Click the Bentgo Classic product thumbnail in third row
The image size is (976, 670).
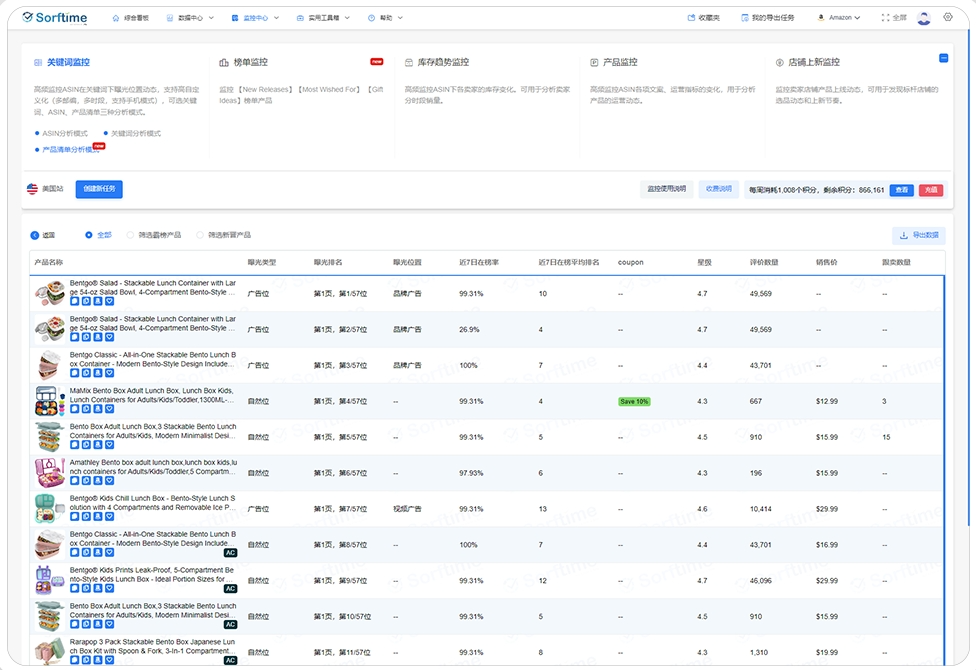coord(49,365)
